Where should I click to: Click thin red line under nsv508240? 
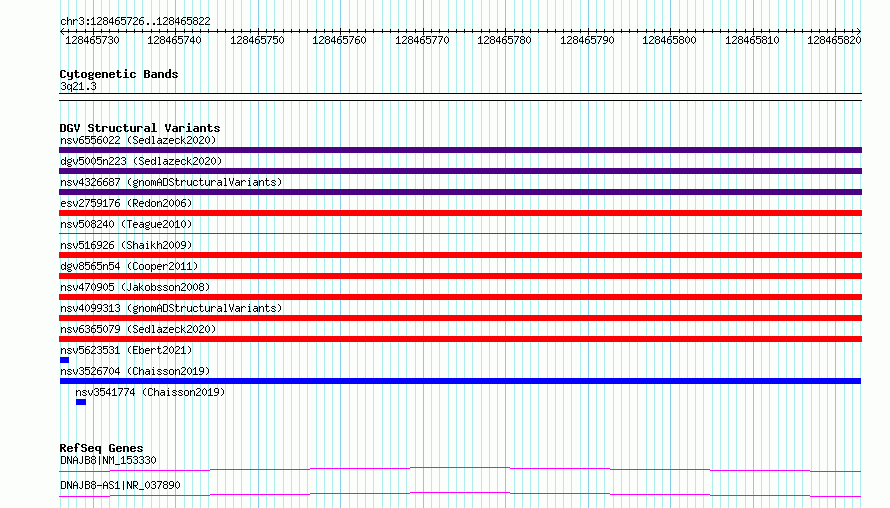(460, 233)
